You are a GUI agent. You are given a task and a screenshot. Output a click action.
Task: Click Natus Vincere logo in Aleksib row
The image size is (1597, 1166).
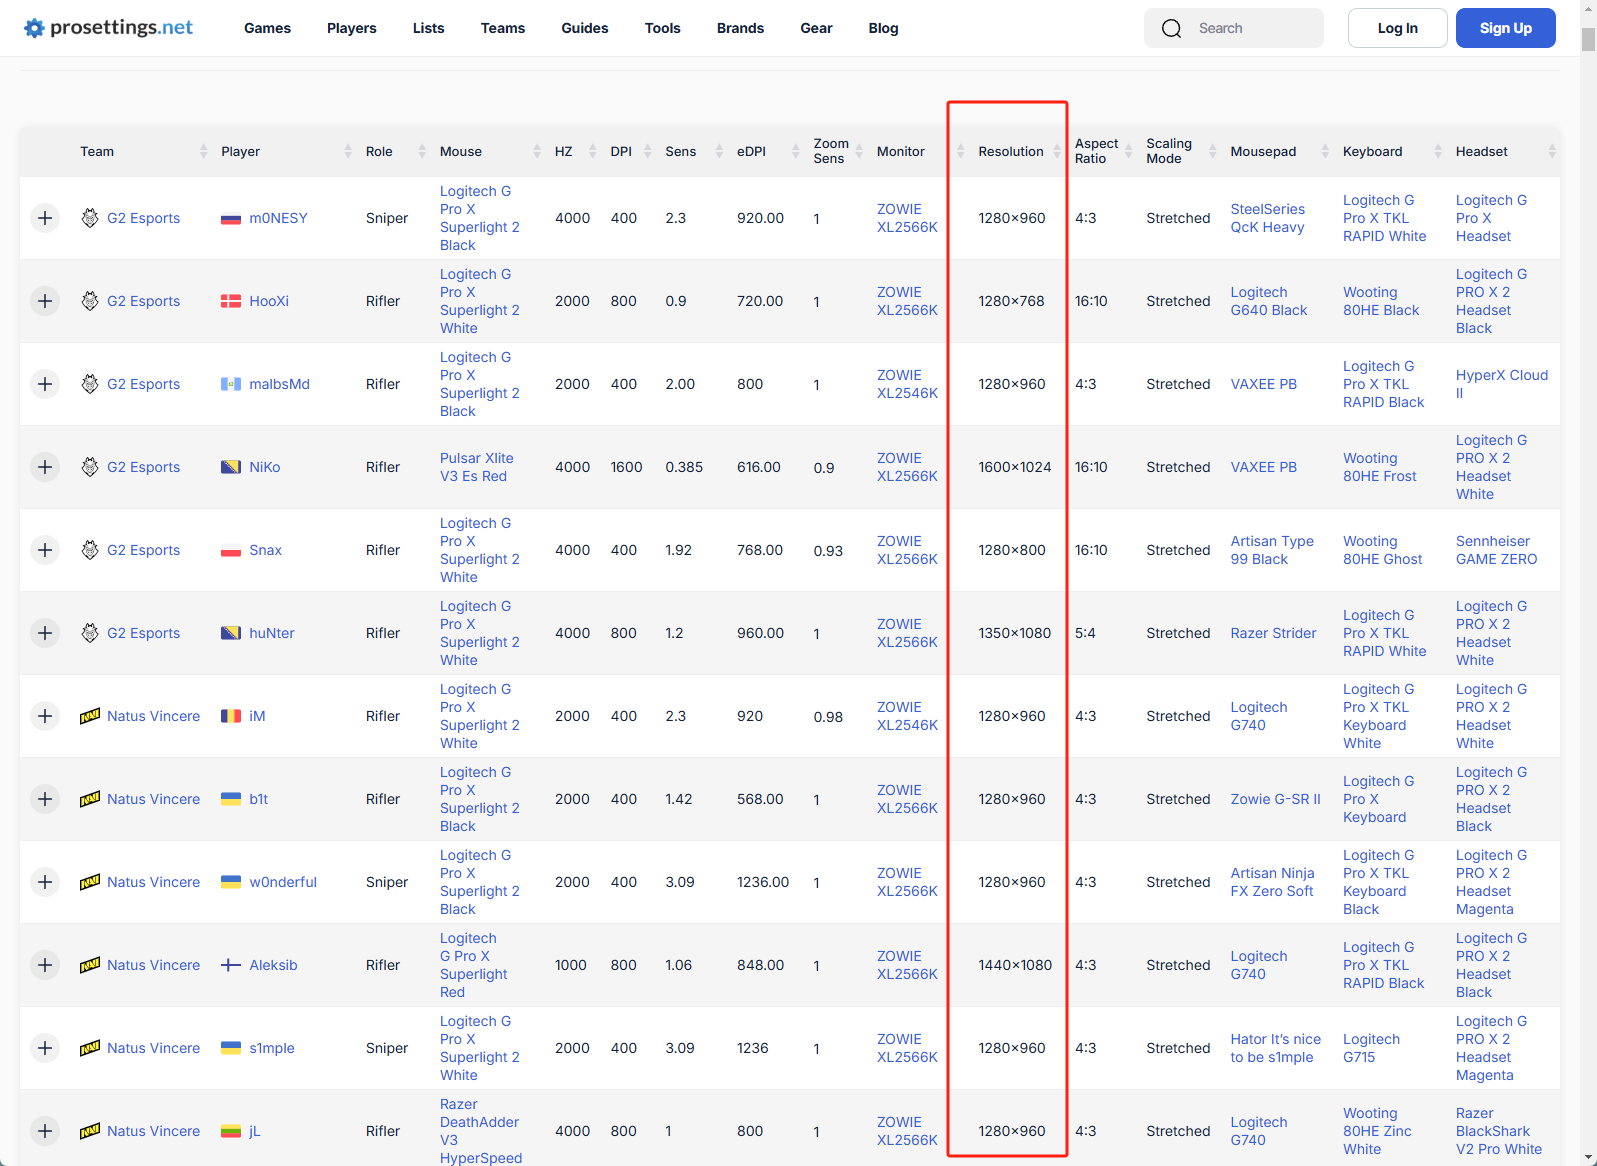90,965
